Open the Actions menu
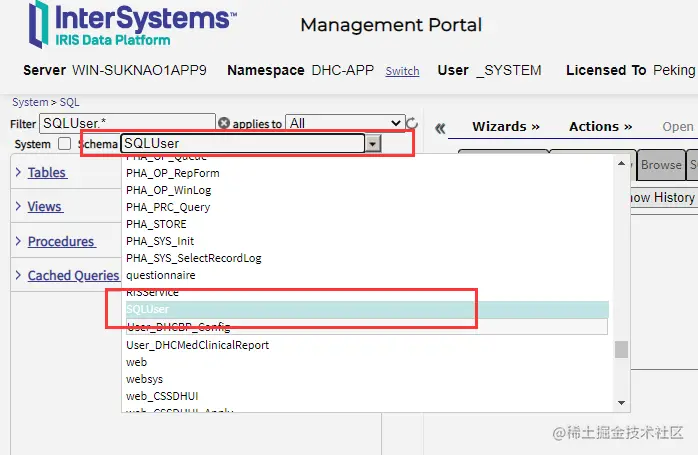Image resolution: width=698 pixels, height=455 pixels. (x=601, y=127)
